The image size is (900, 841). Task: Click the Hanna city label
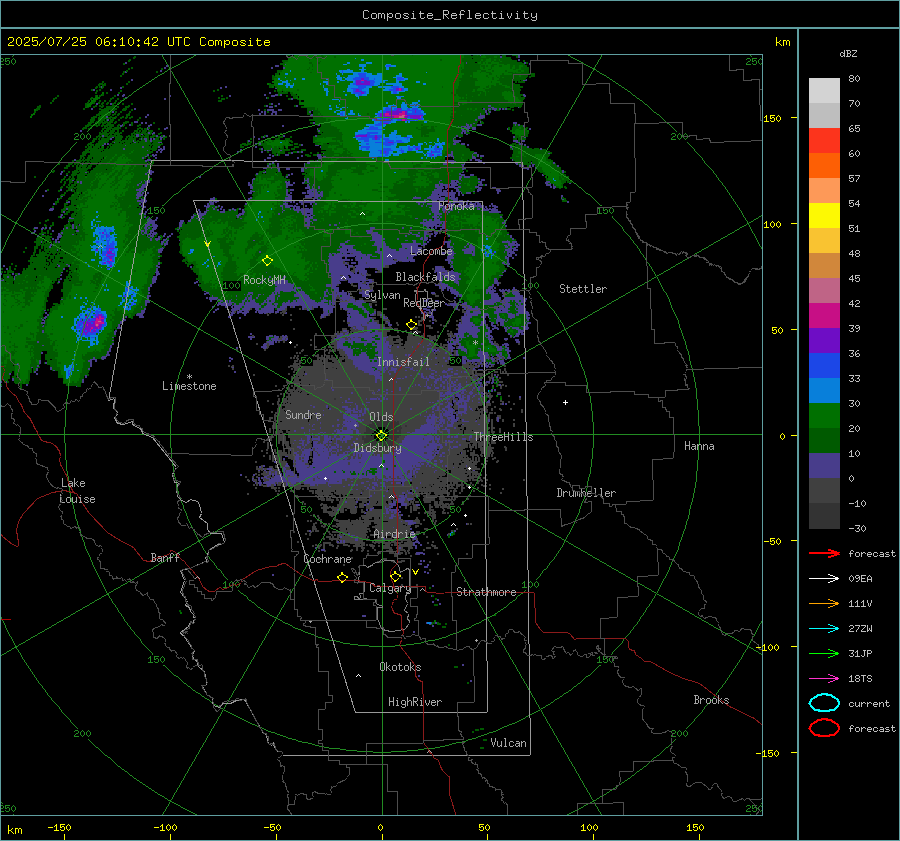tap(699, 446)
